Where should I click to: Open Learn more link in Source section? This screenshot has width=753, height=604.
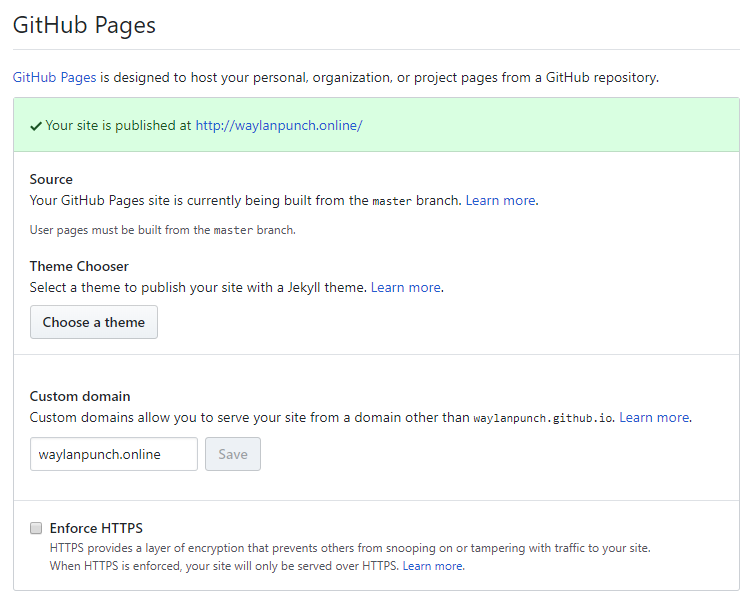[502, 200]
